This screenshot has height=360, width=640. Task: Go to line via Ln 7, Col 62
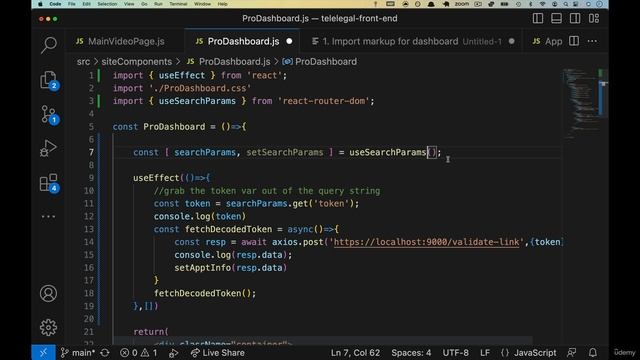[355, 353]
